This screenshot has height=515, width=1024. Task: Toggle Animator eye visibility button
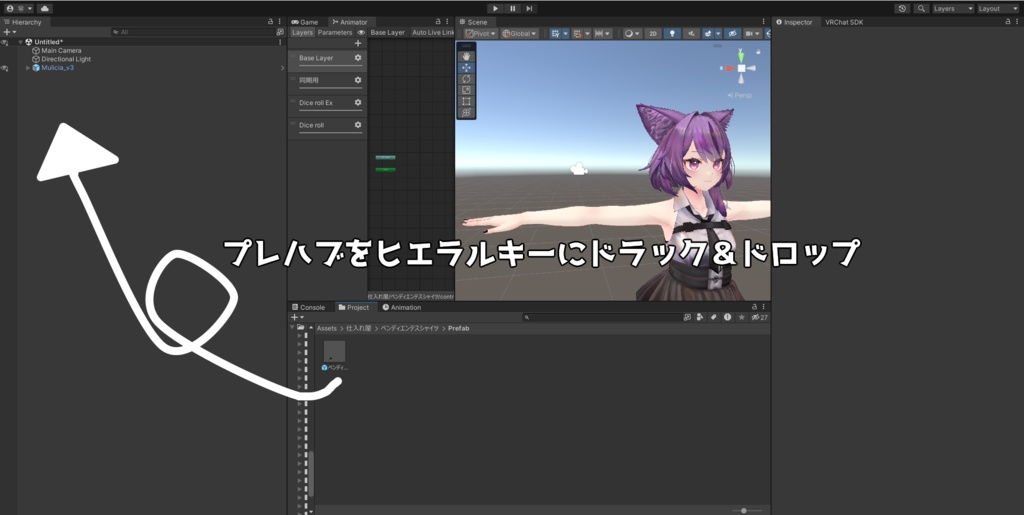(x=361, y=32)
